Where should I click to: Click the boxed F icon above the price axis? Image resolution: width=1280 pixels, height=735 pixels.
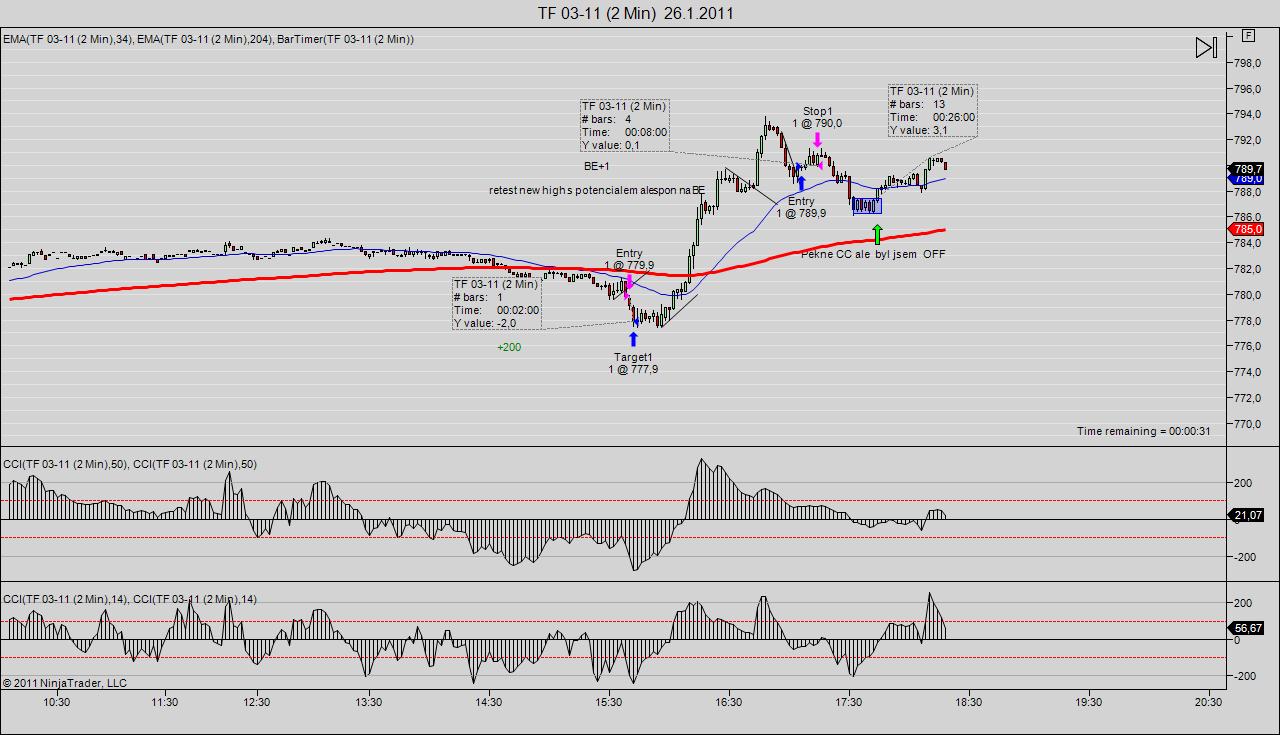[x=1248, y=35]
